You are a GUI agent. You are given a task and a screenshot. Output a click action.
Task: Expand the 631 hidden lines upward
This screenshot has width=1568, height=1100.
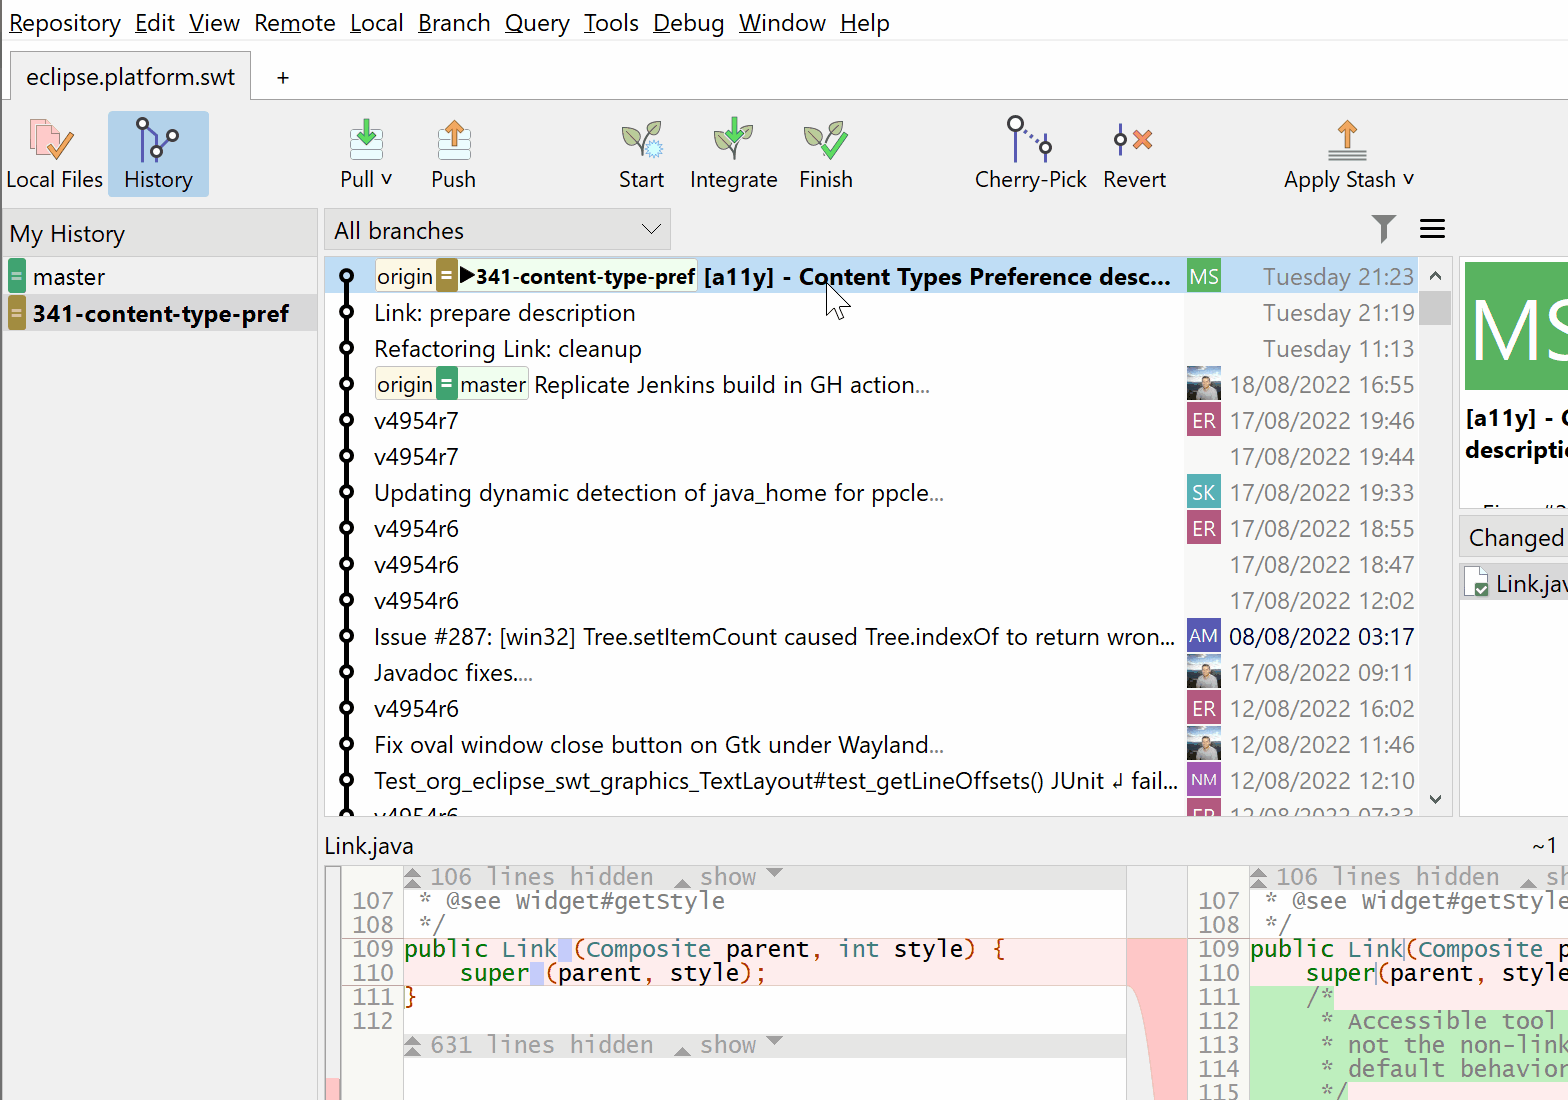[412, 1045]
